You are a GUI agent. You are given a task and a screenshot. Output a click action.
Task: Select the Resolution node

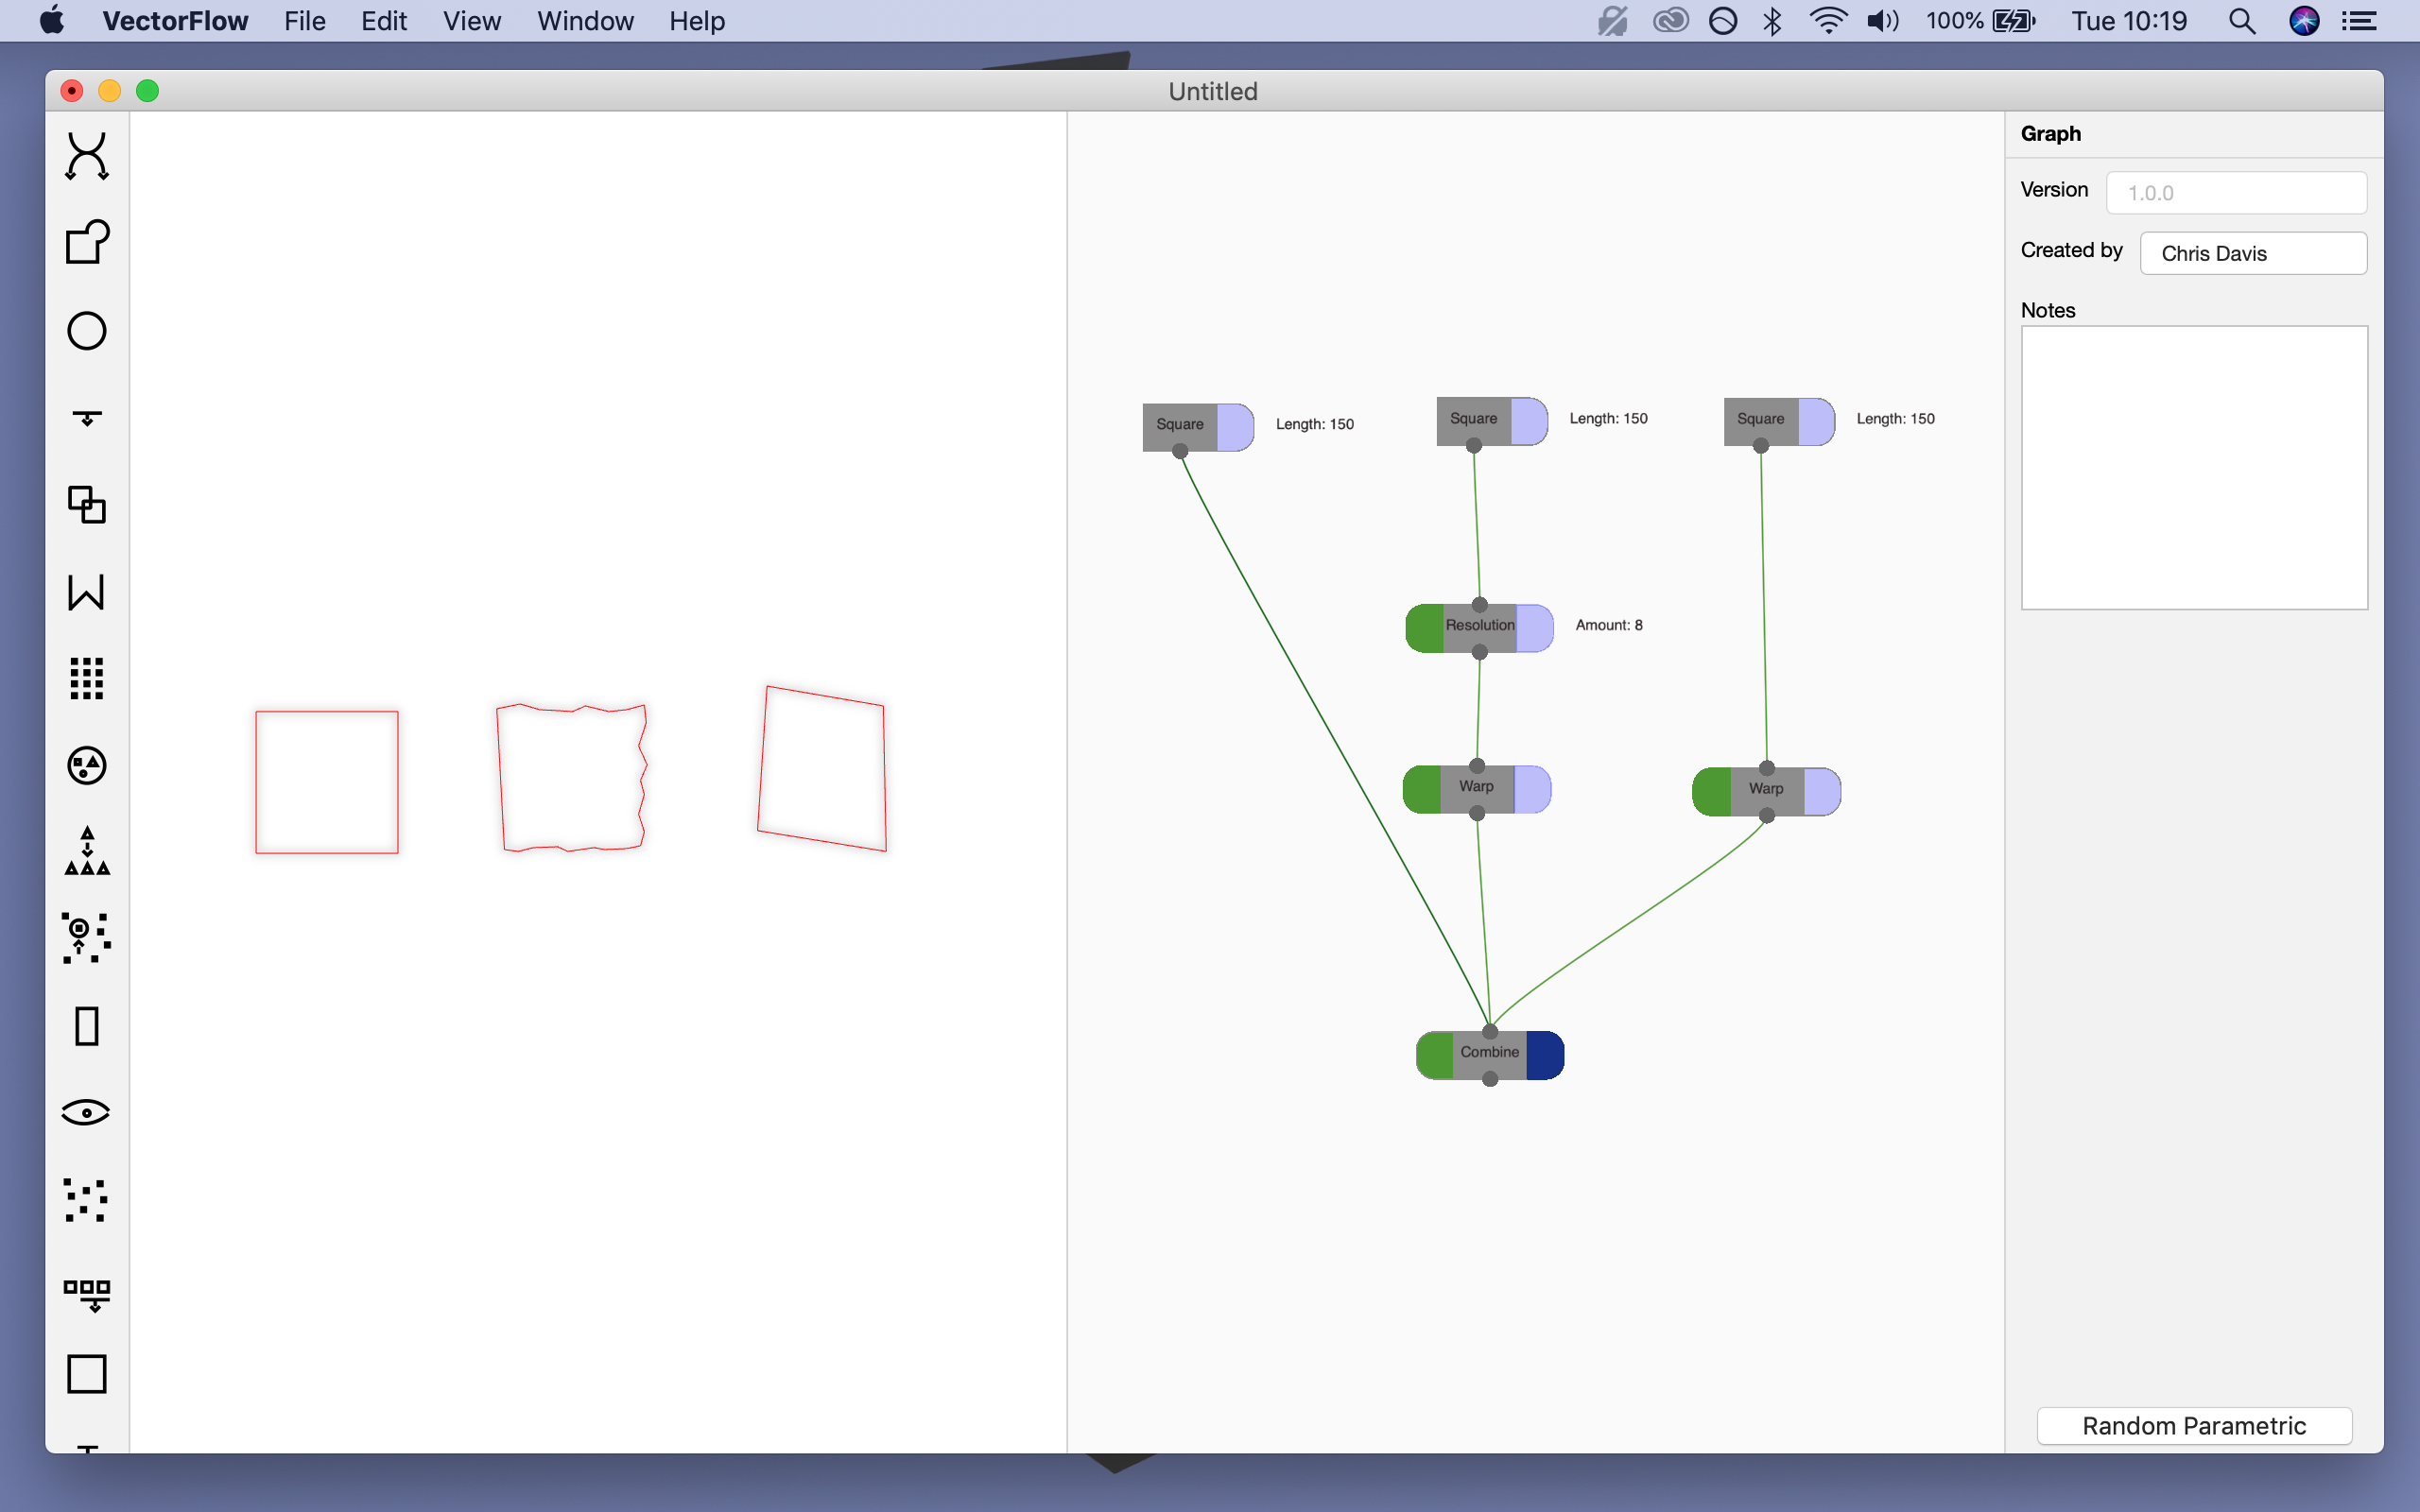1479,626
